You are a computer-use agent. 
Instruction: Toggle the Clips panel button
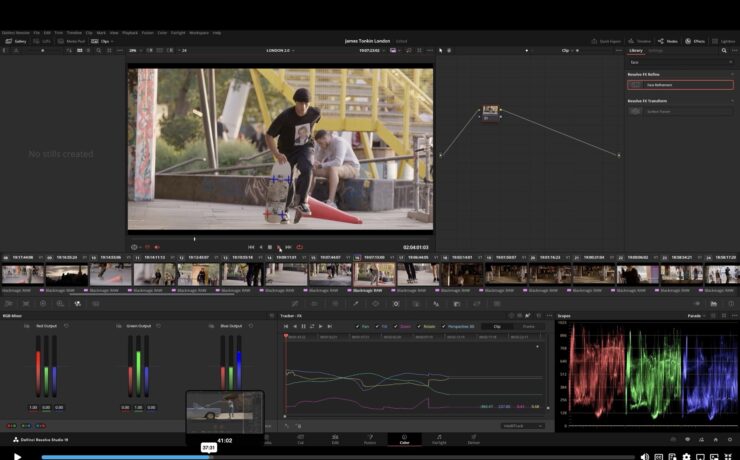pyautogui.click(x=101, y=42)
